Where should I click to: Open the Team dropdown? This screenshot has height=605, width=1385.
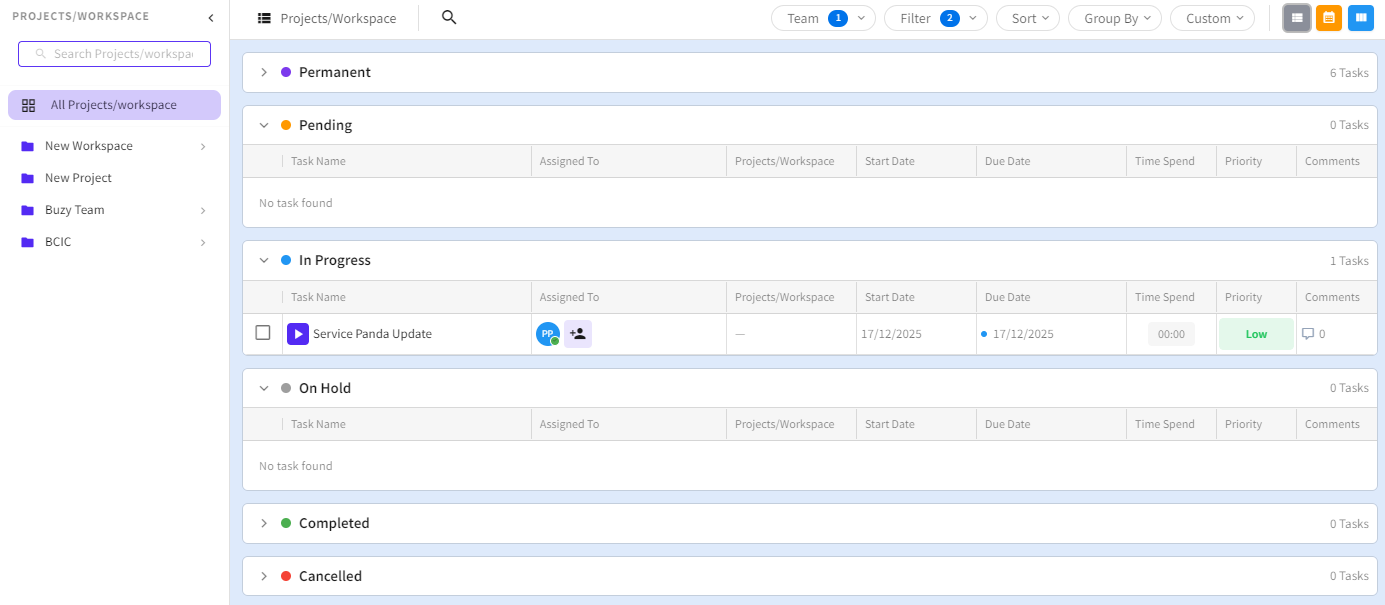pyautogui.click(x=823, y=18)
